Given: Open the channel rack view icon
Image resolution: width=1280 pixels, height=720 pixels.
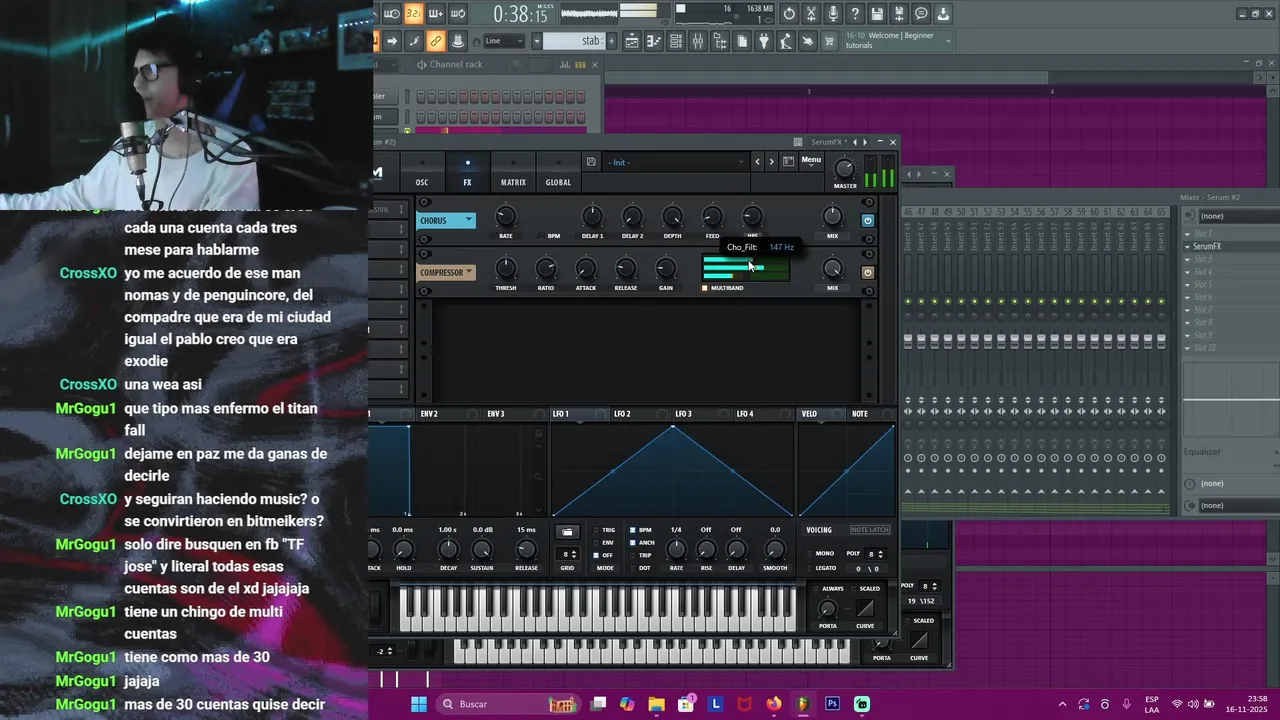Looking at the screenshot, I should [676, 41].
